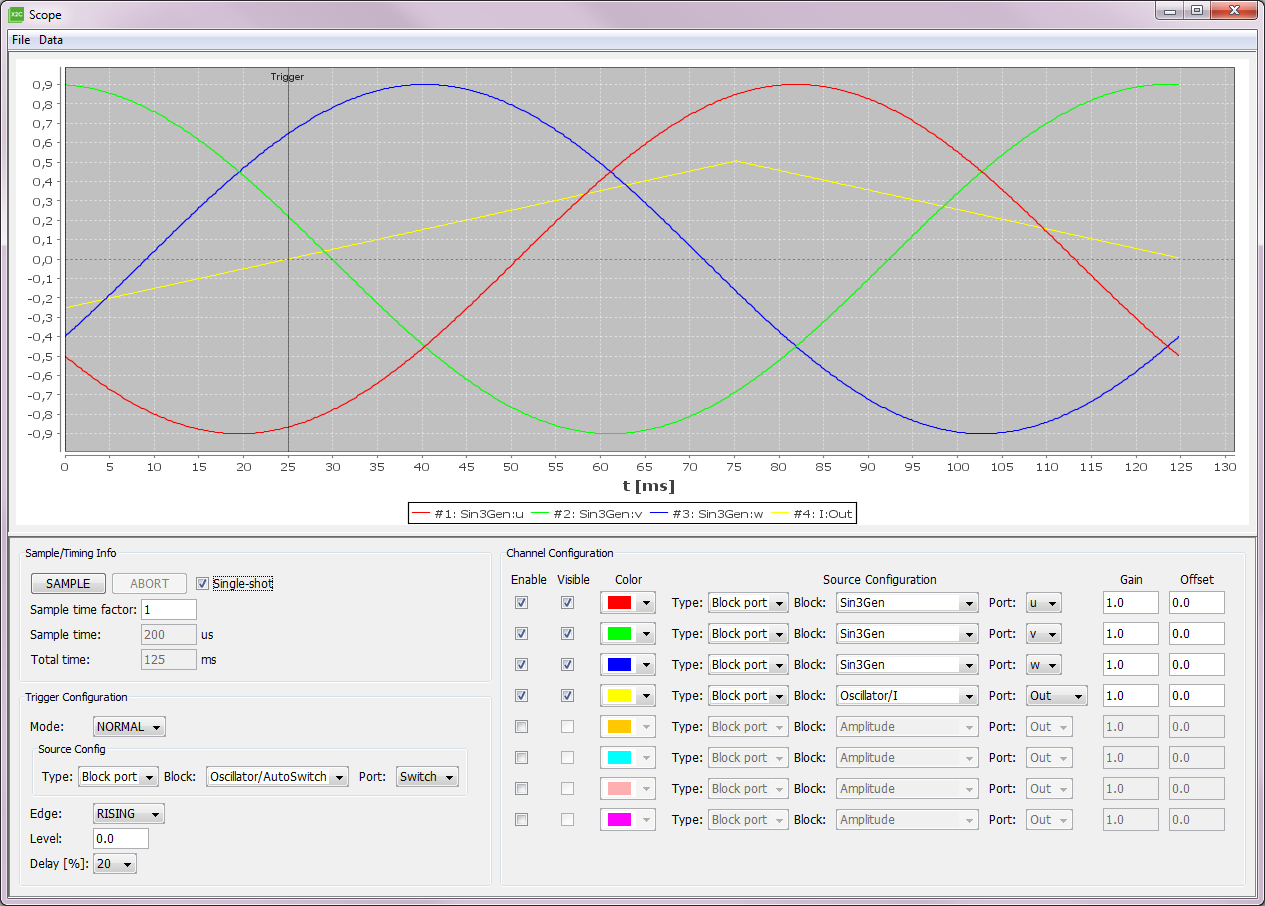Click the Gain field of the green channel
This screenshot has height=906, width=1265.
pos(1130,634)
